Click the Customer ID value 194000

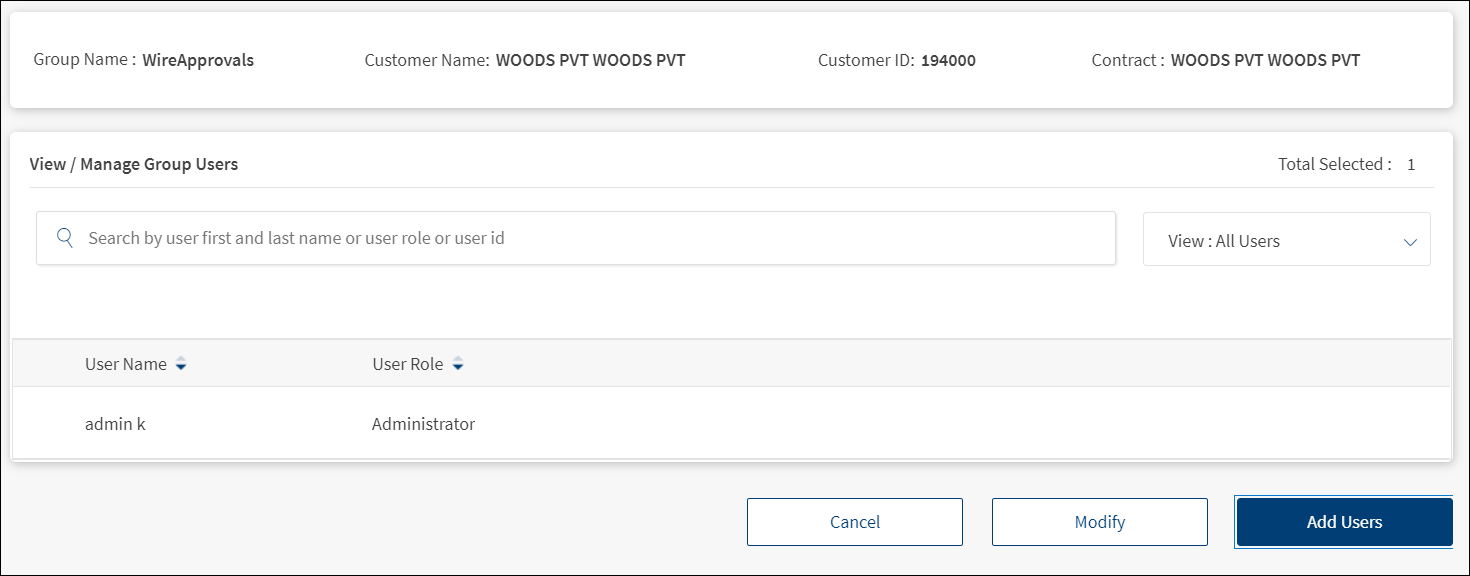click(948, 60)
